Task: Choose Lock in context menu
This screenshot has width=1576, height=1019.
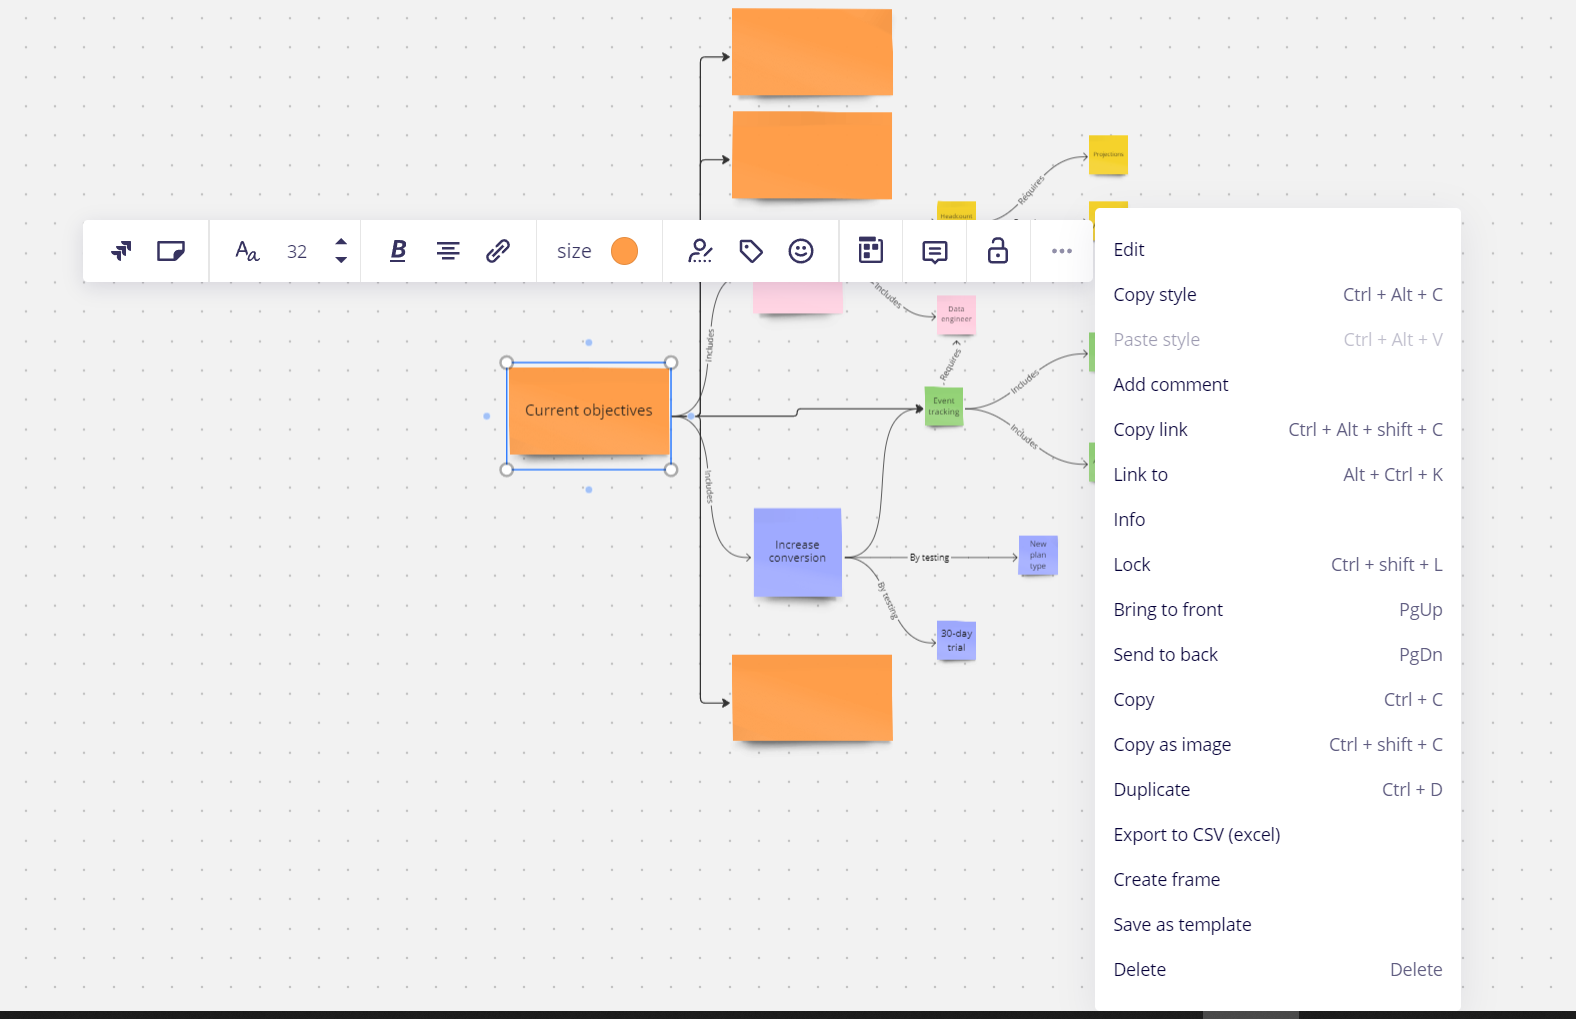Action: (1278, 565)
